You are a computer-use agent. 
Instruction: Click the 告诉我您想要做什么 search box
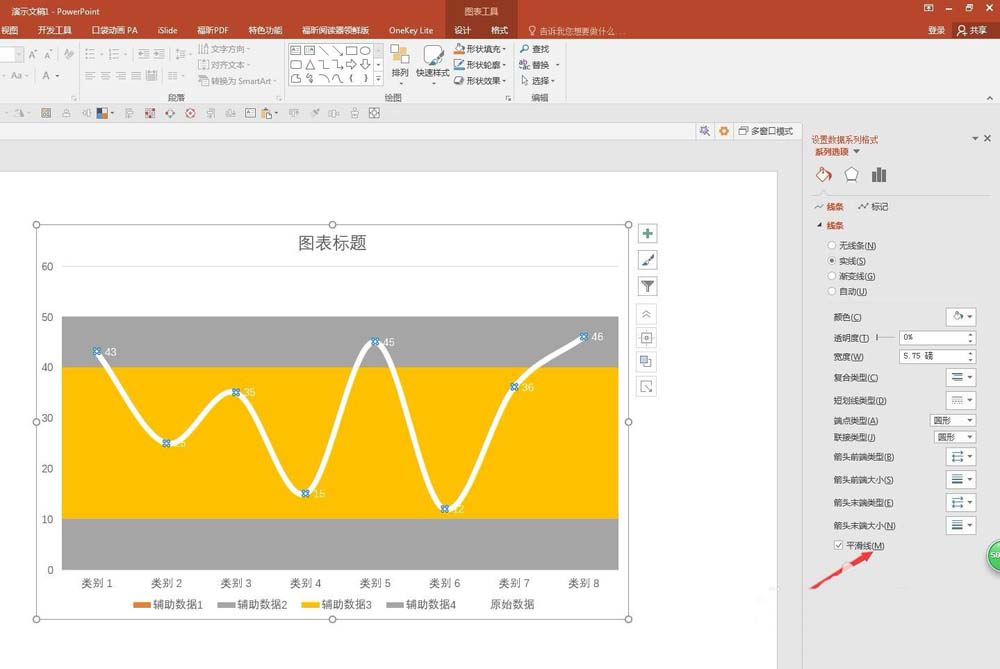577,31
